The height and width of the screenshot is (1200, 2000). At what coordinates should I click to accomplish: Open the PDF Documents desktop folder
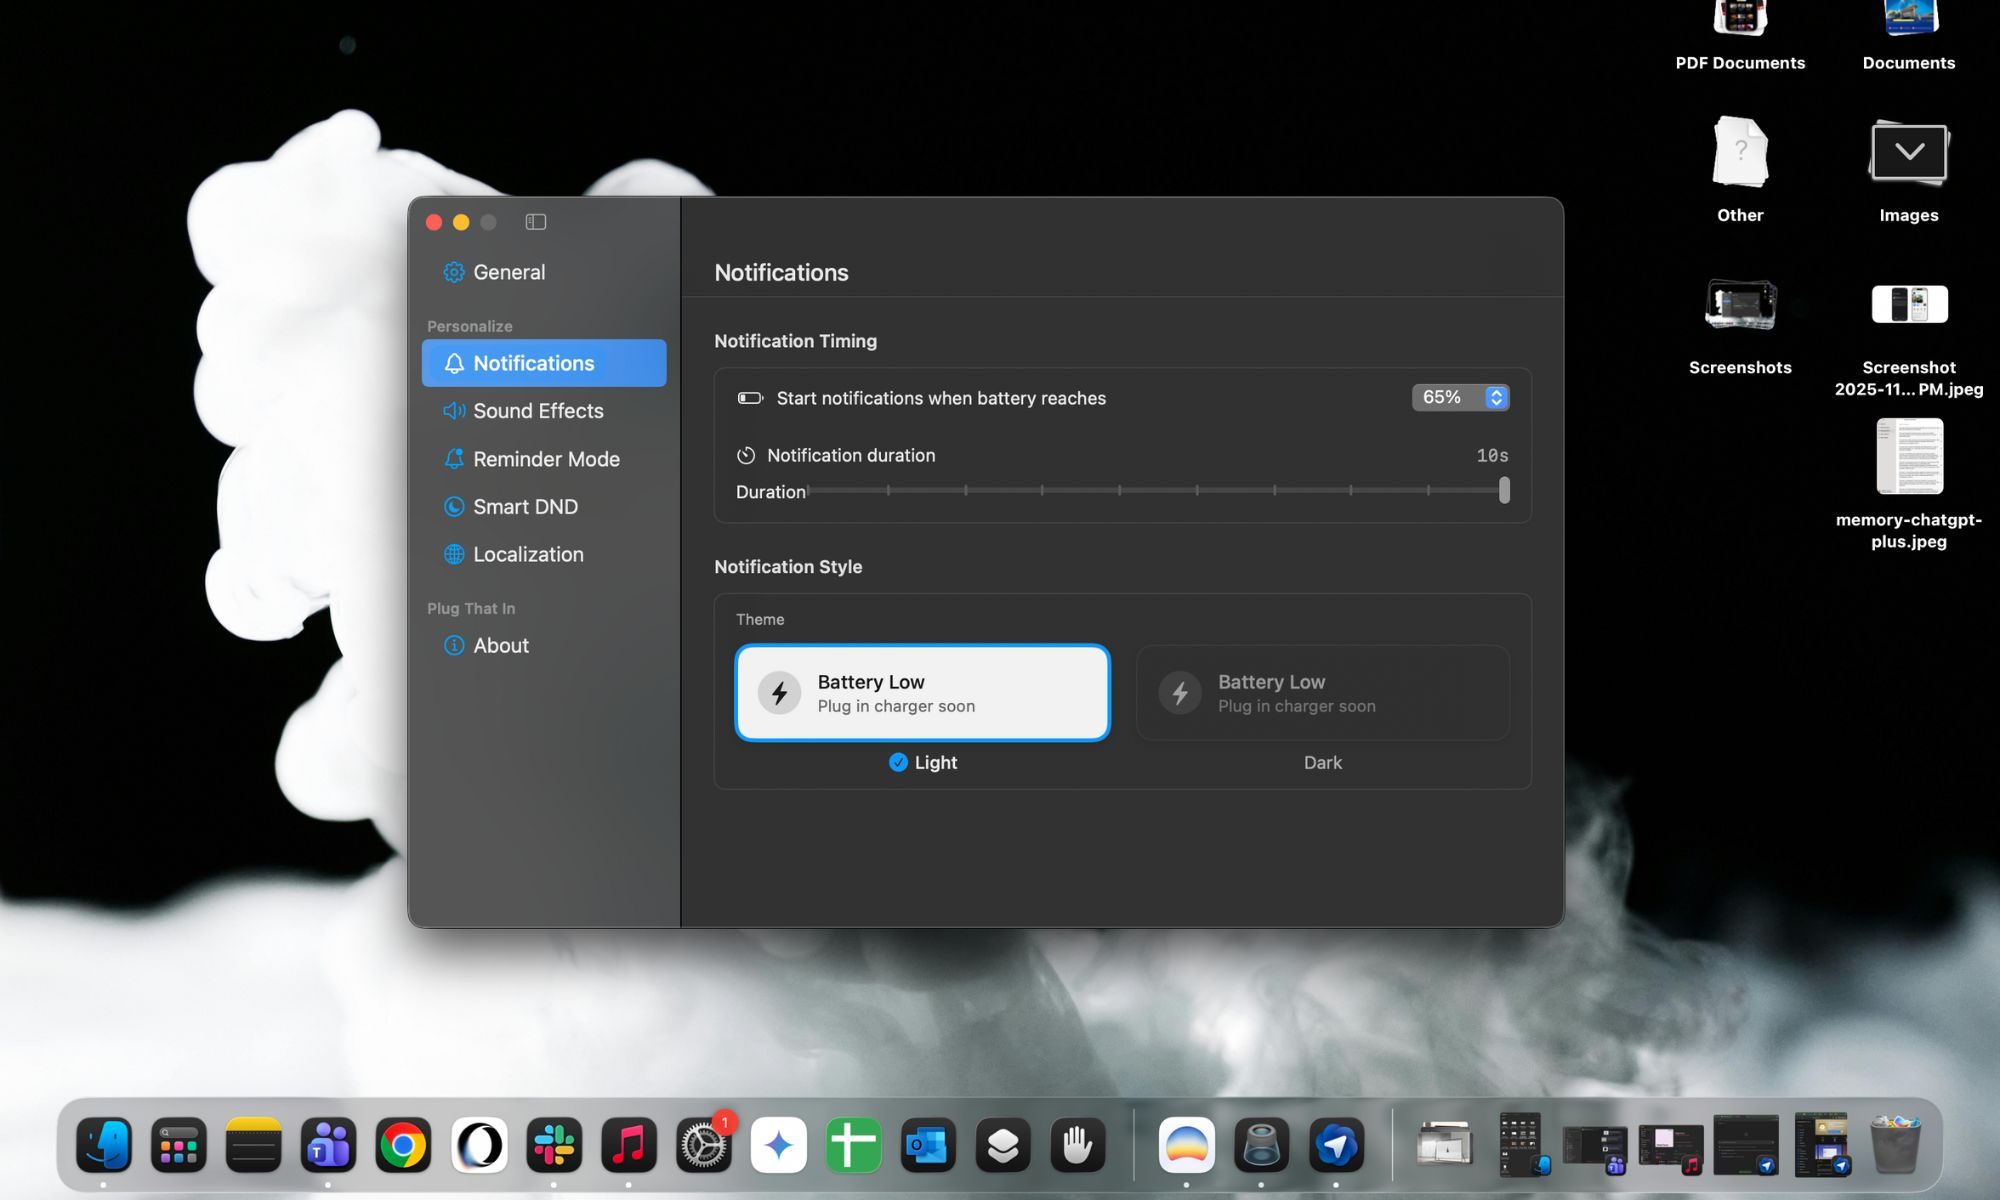click(1740, 36)
